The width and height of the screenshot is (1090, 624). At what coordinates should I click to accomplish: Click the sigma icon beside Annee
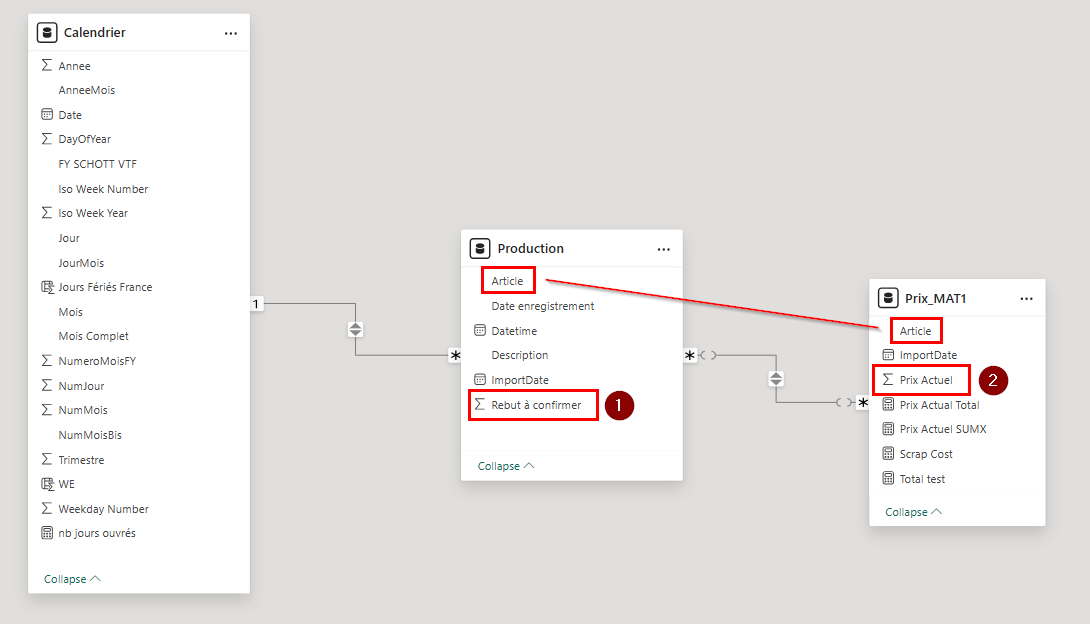point(47,65)
